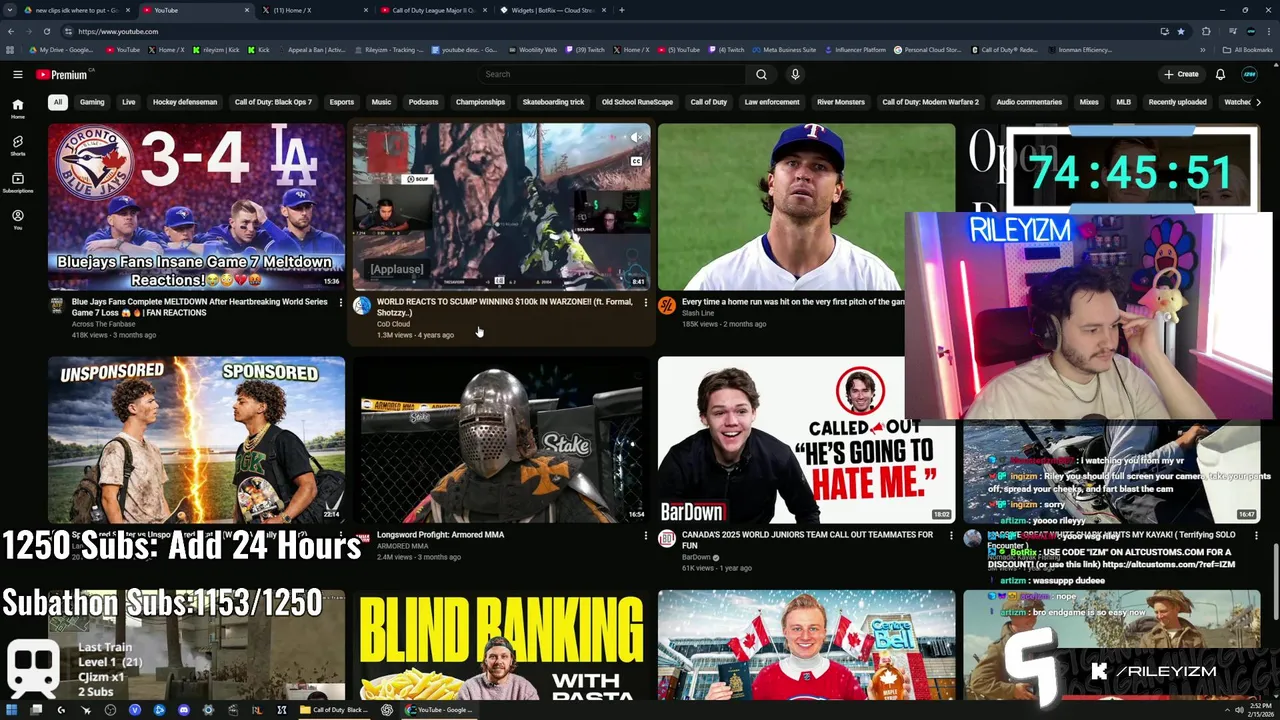Screen dimensions: 1280x720
Task: Reload the page in browser
Action: pos(46,31)
